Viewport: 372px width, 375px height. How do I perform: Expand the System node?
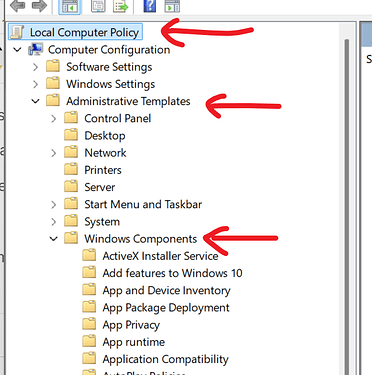[54, 222]
